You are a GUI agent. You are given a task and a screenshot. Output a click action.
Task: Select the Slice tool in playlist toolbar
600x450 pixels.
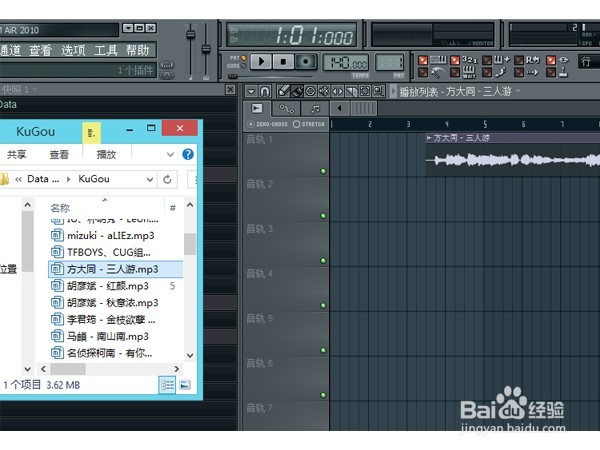[351, 91]
